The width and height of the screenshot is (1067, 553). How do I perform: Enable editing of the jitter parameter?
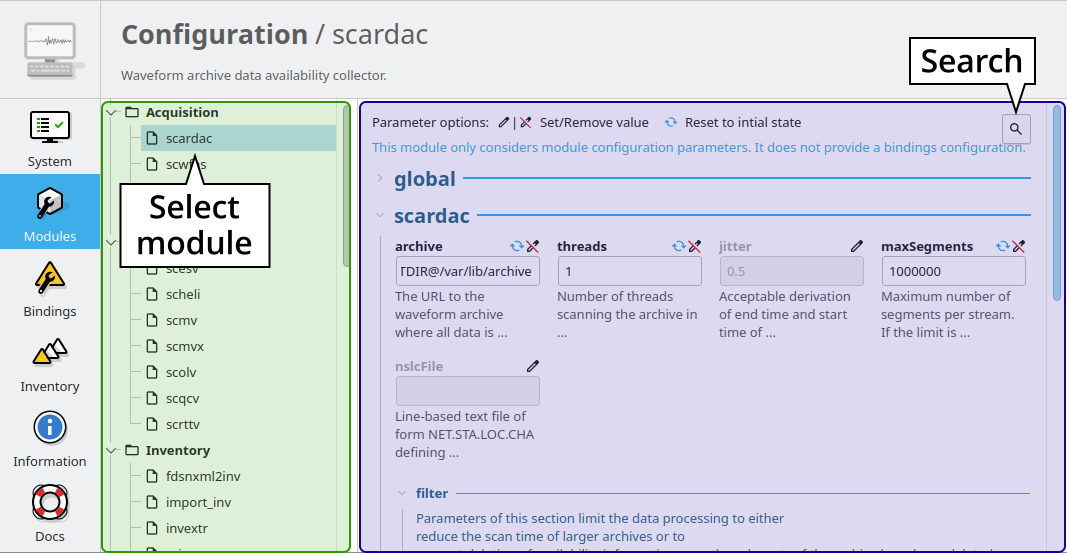click(x=856, y=246)
